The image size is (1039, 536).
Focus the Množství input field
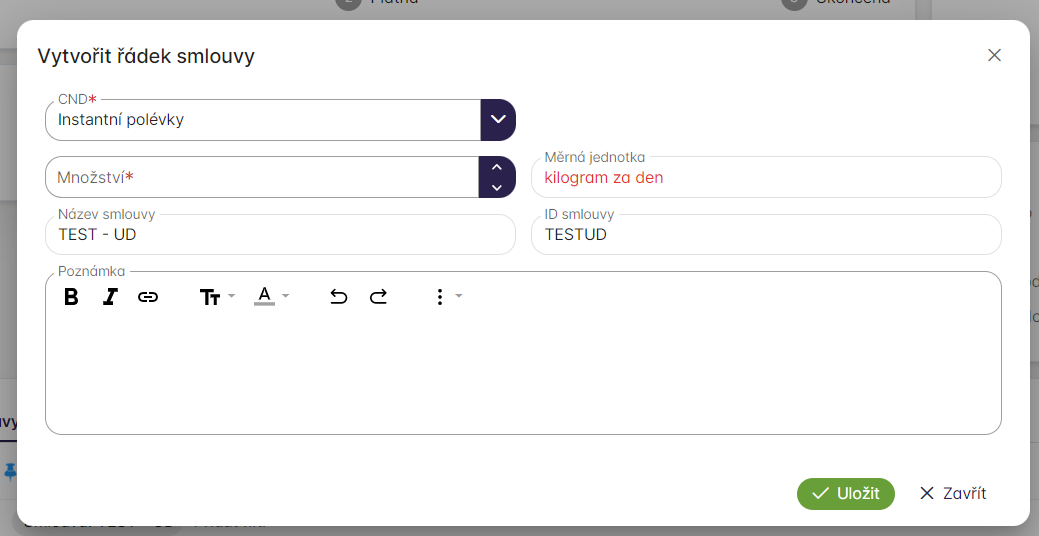point(262,178)
